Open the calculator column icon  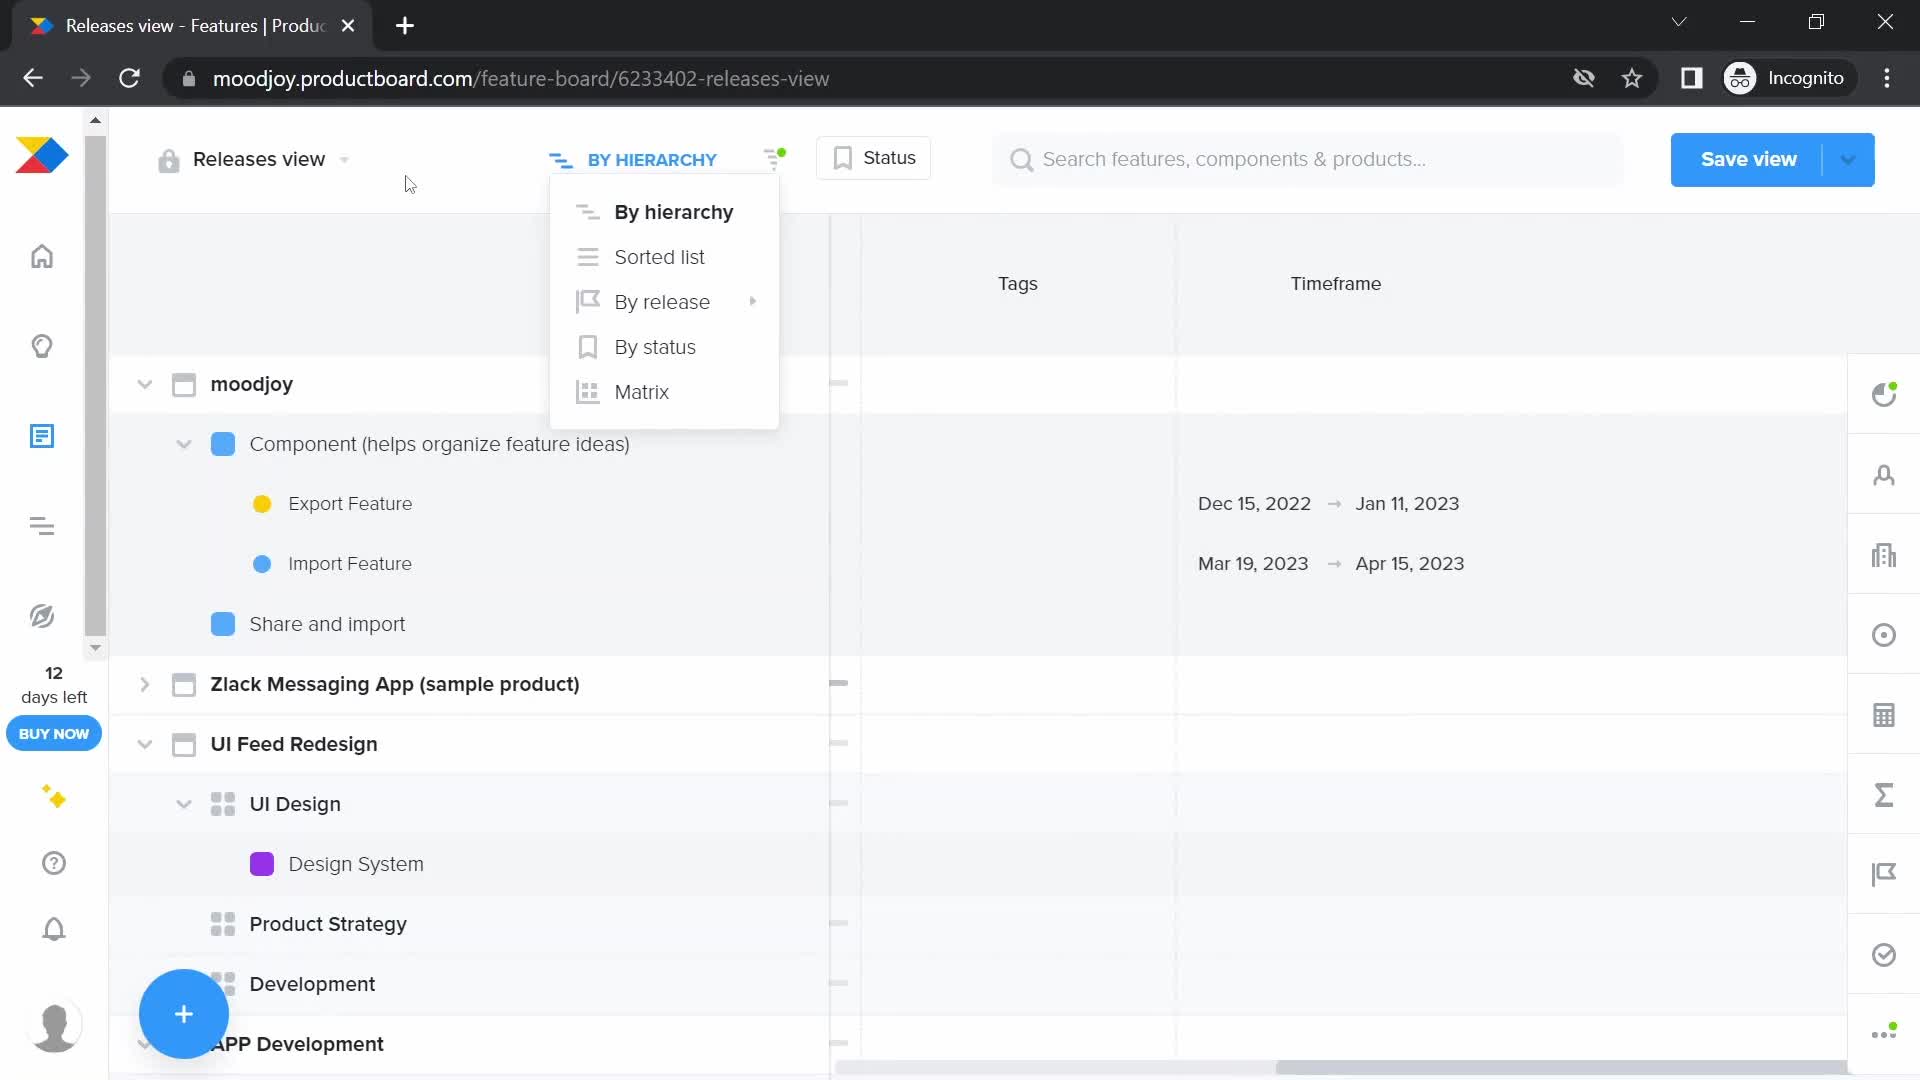pyautogui.click(x=1884, y=715)
